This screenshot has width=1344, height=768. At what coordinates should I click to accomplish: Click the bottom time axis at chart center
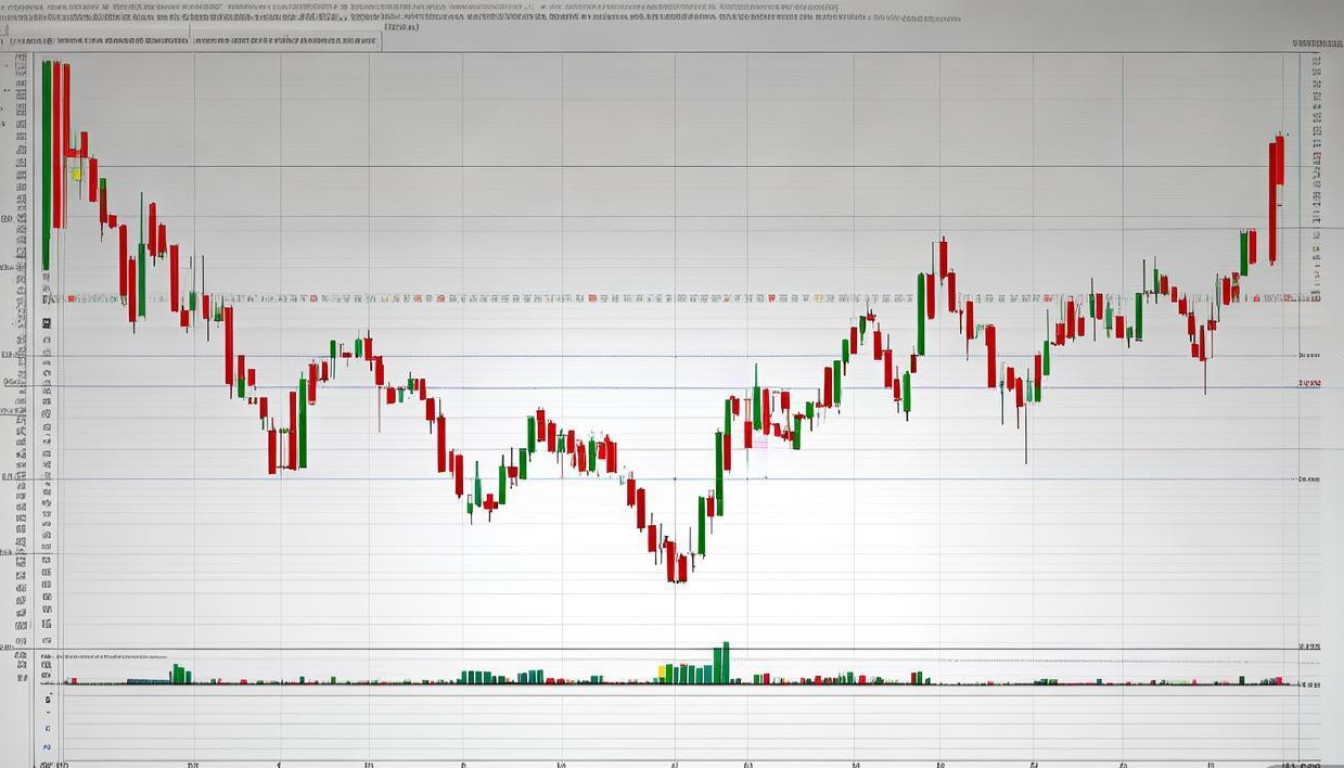674,764
